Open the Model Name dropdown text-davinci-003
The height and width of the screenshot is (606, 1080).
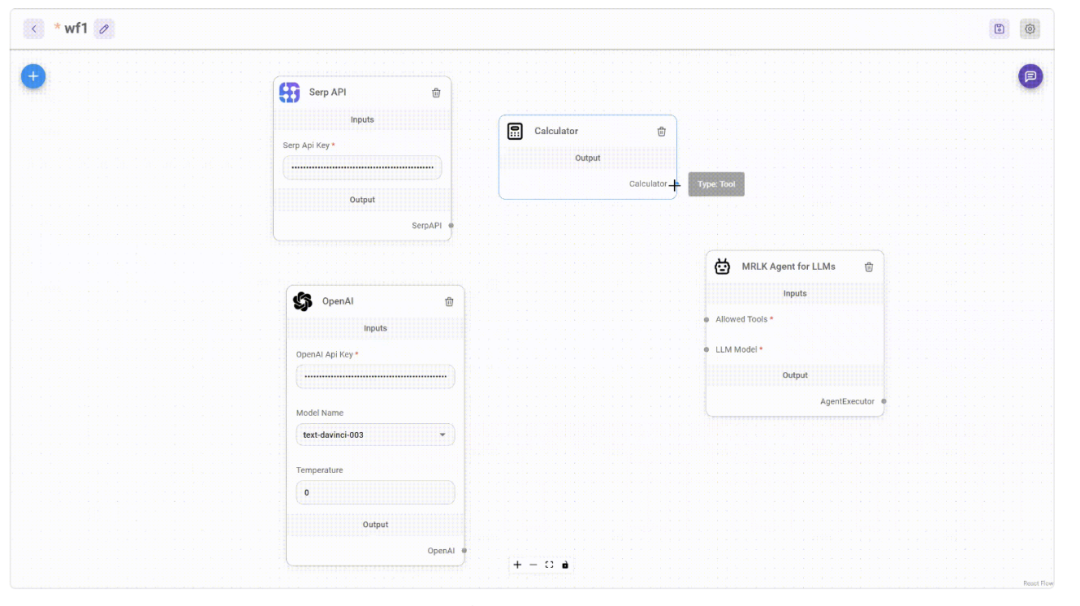click(x=375, y=435)
